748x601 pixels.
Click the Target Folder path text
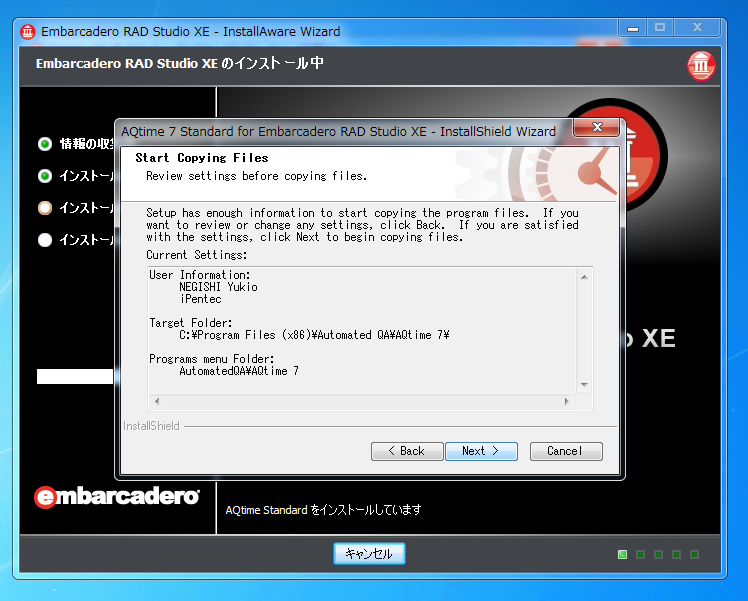314,335
